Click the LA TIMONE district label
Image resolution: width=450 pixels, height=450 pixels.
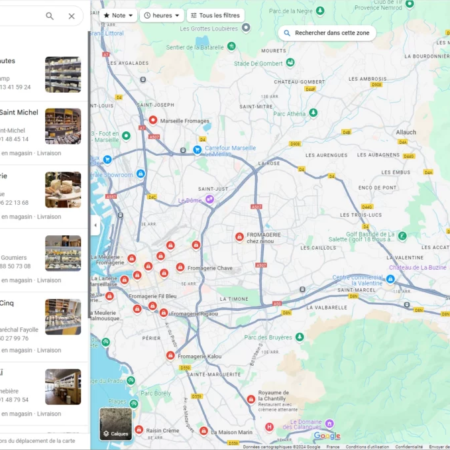(234, 299)
